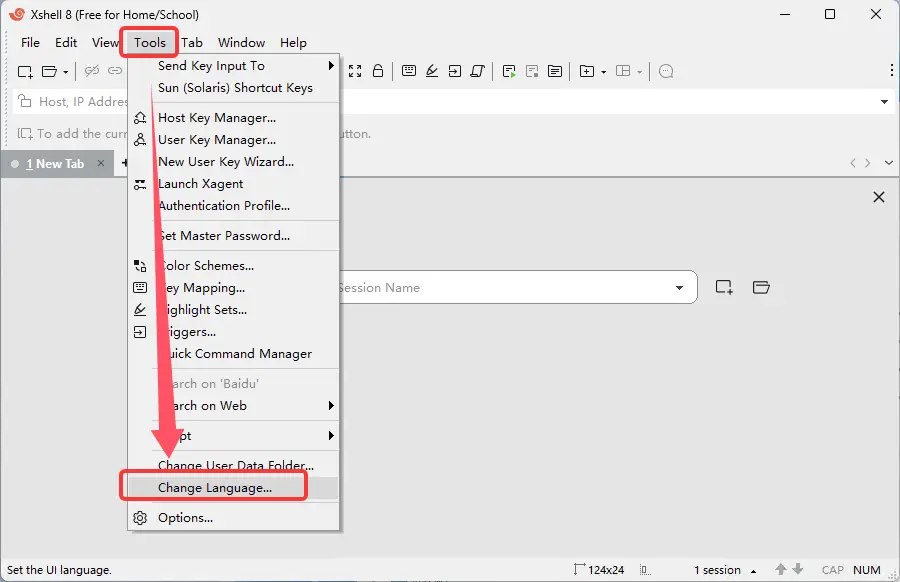Screen dimensions: 900x582
Task: Click the open folder icon beside search box
Action: click(x=761, y=288)
